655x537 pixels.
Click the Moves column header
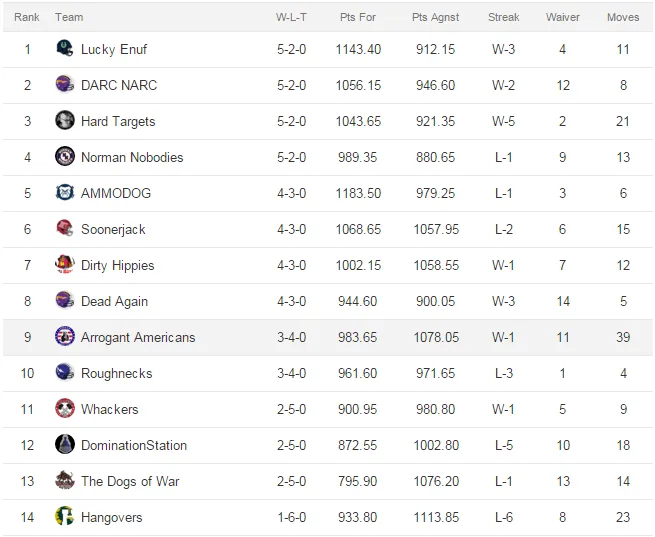pos(623,17)
